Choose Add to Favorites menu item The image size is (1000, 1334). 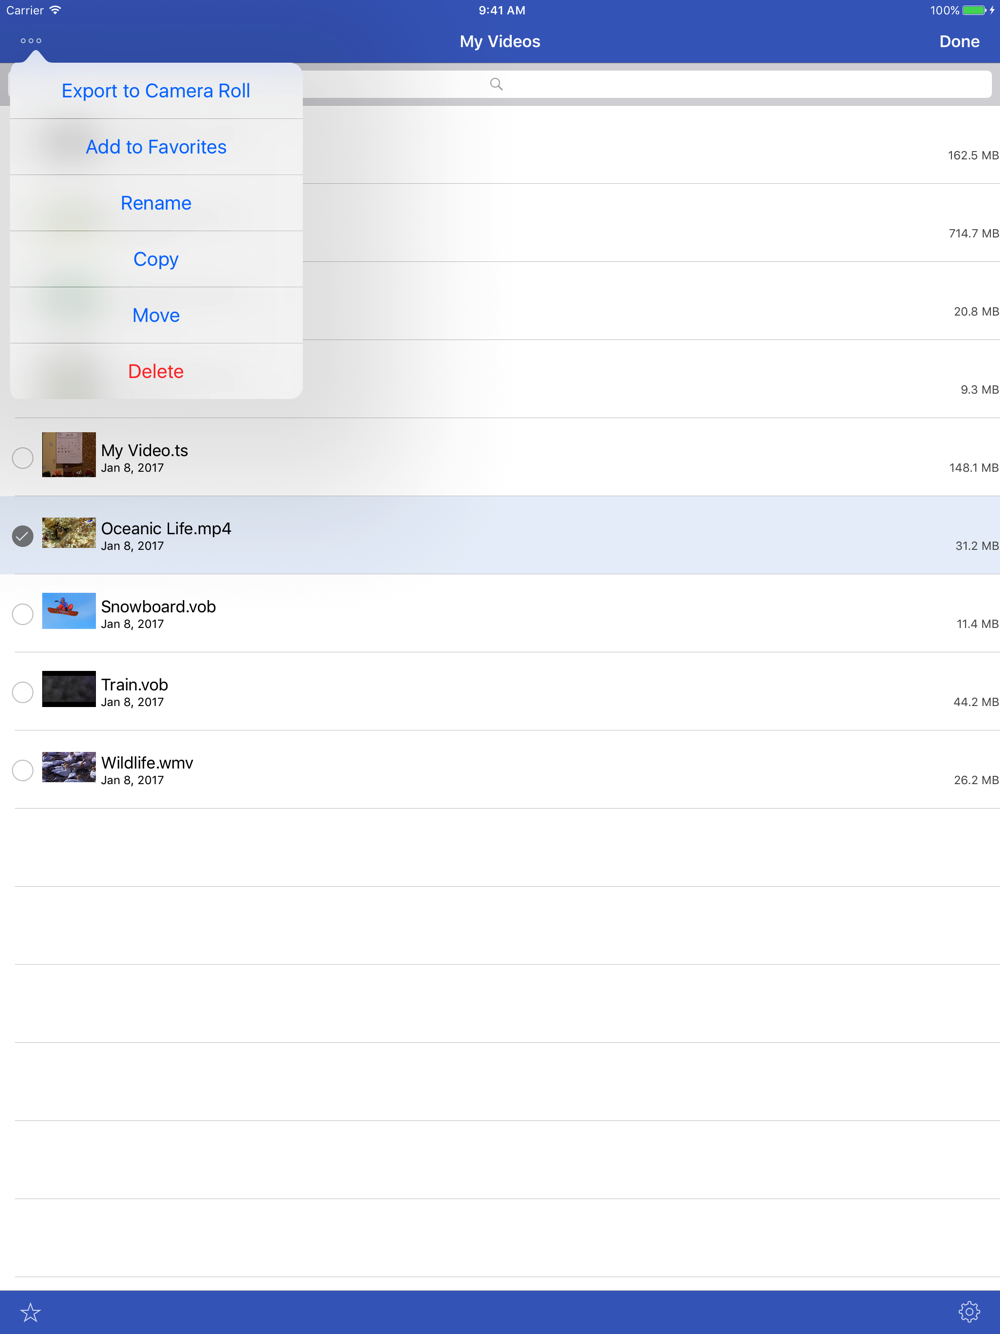156,147
